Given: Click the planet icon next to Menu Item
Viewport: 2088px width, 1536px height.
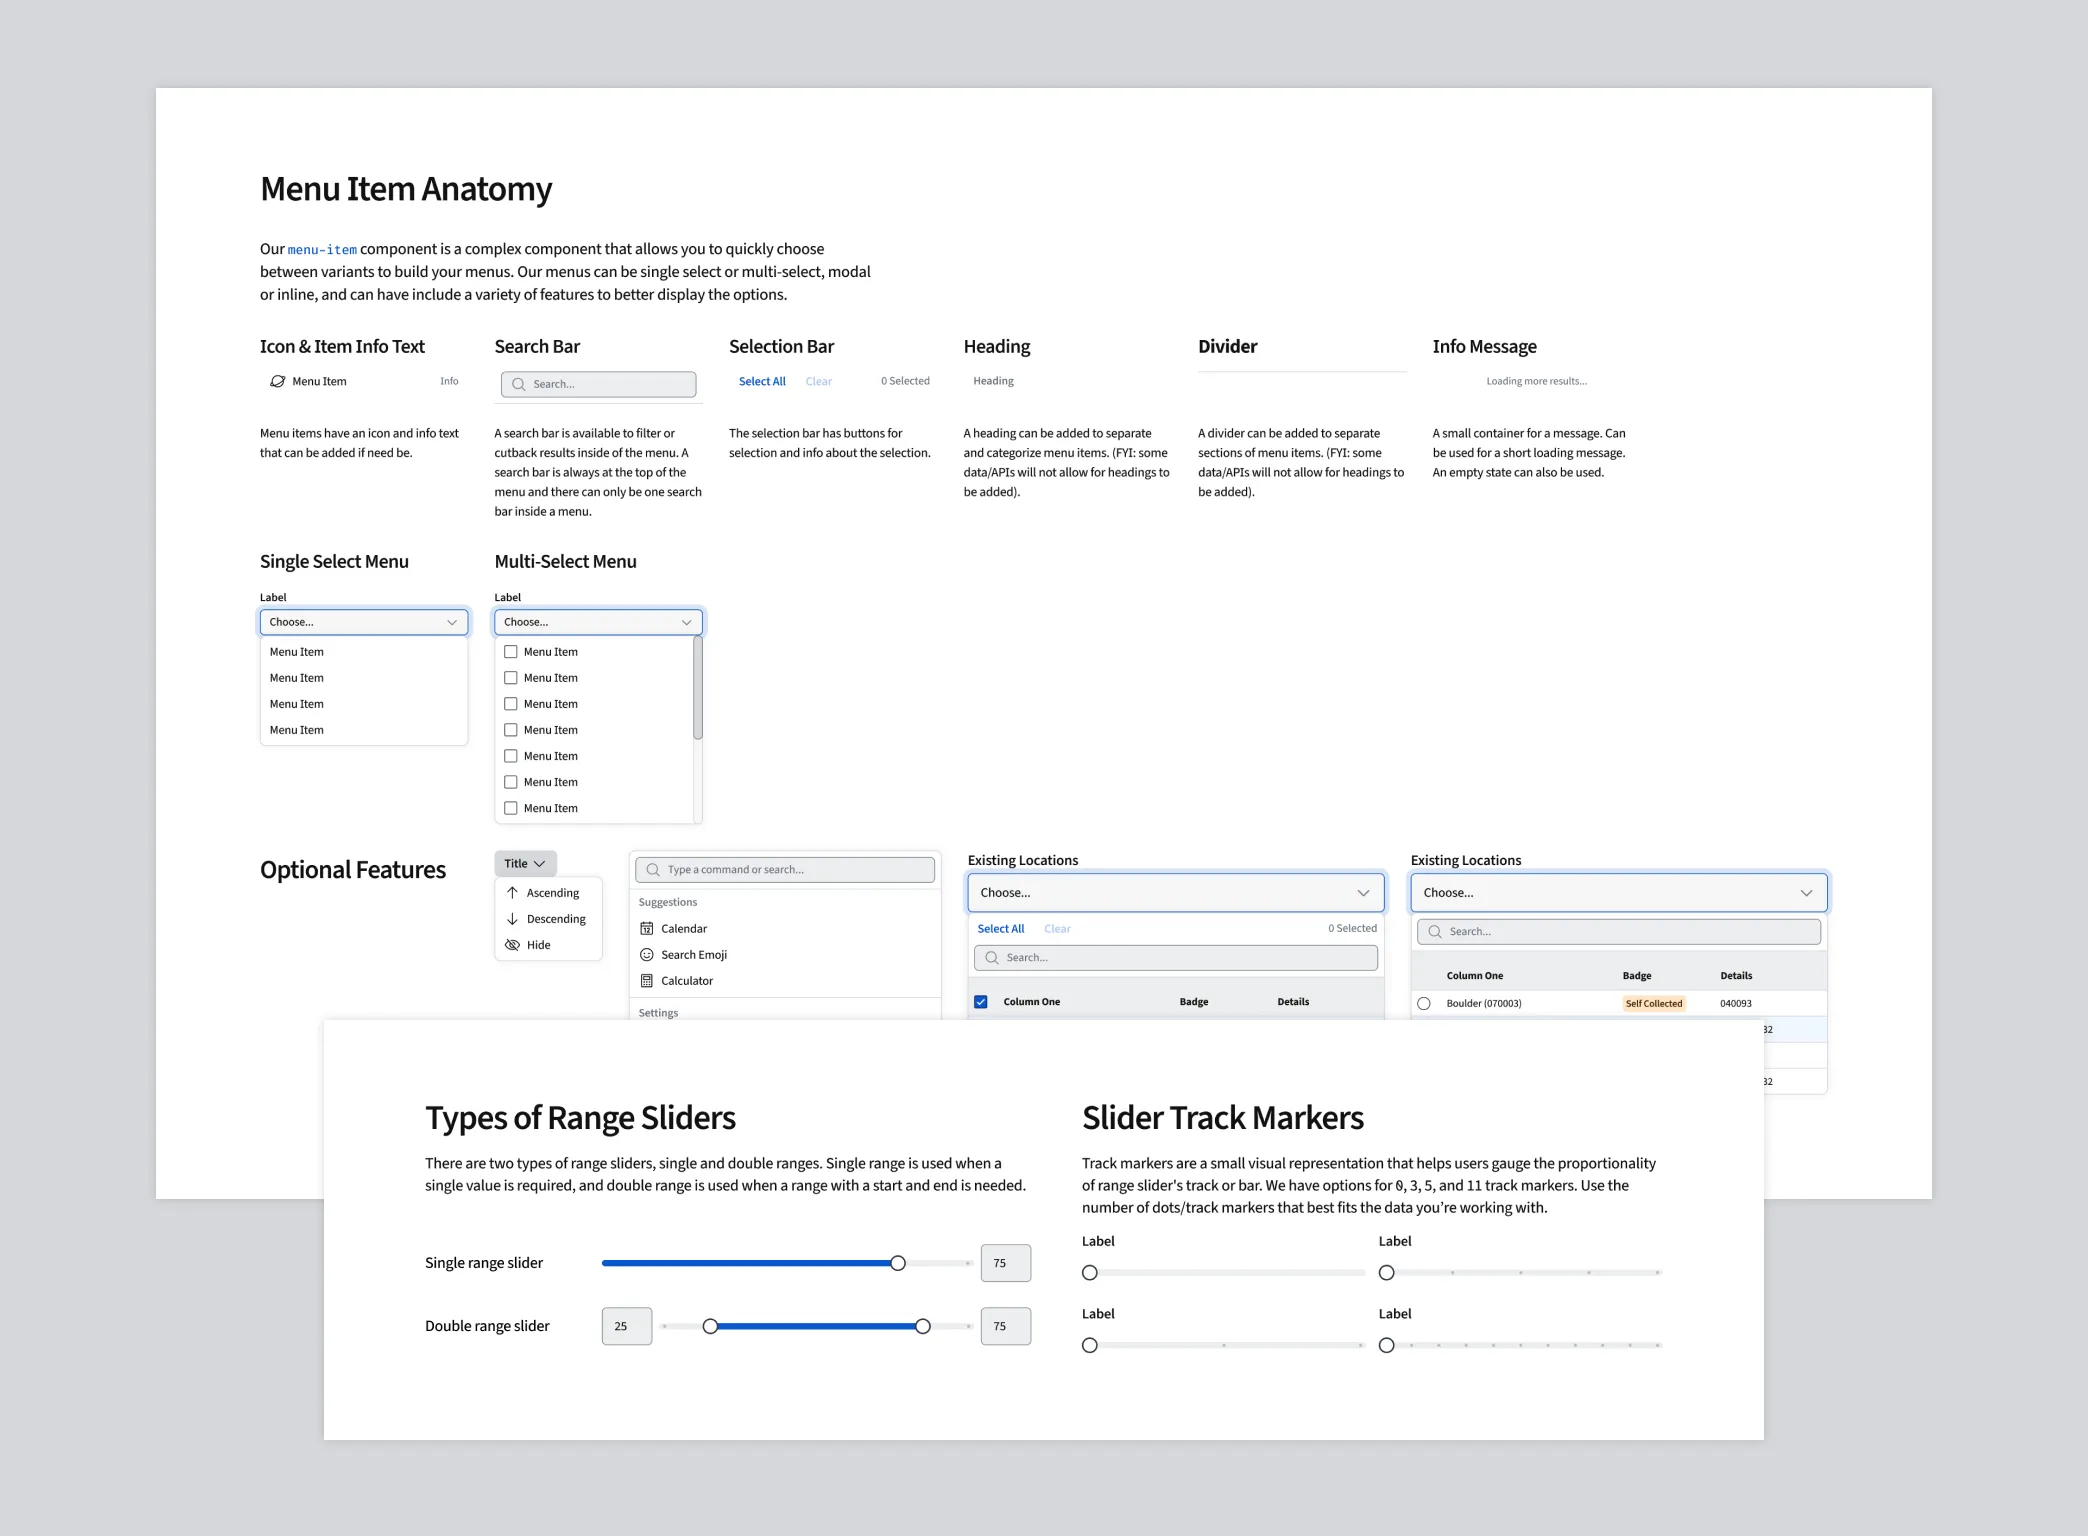Looking at the screenshot, I should [x=277, y=381].
